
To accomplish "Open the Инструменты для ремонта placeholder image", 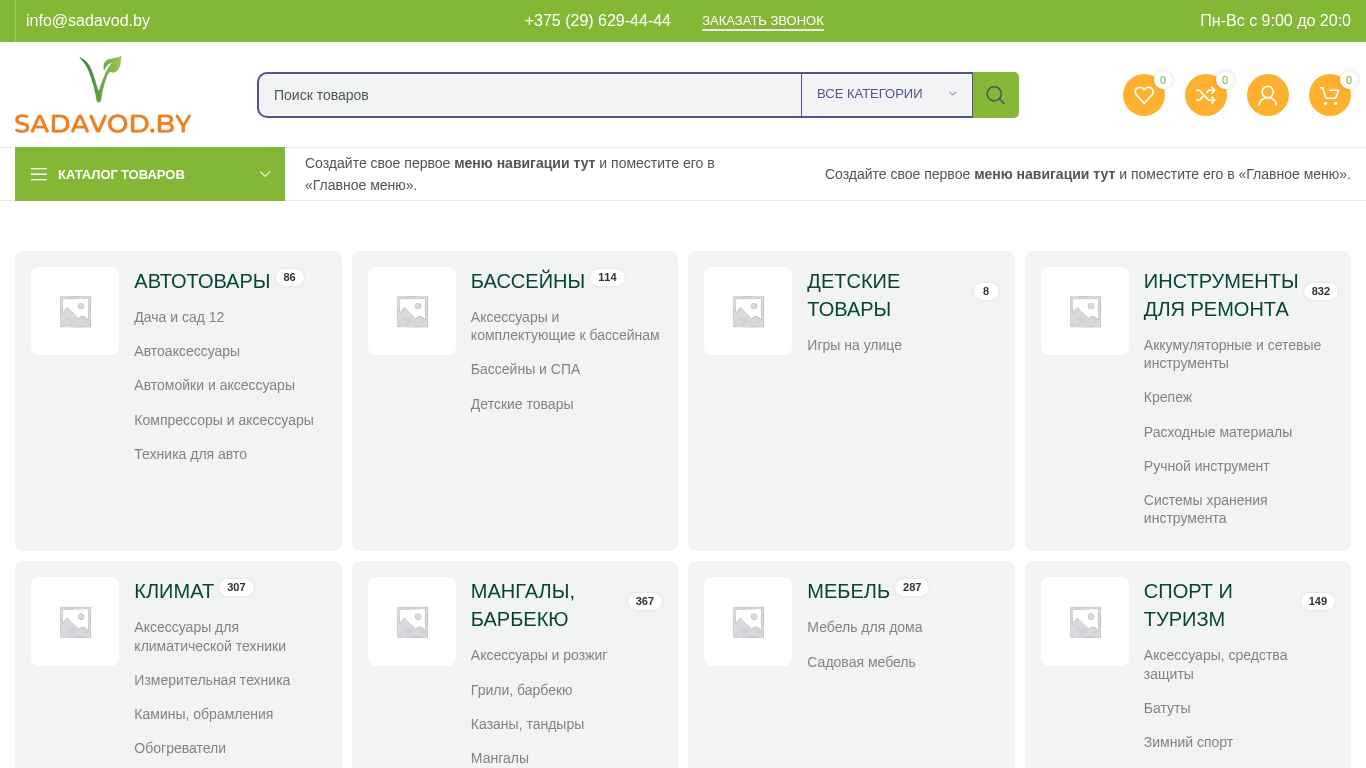I will (1085, 311).
